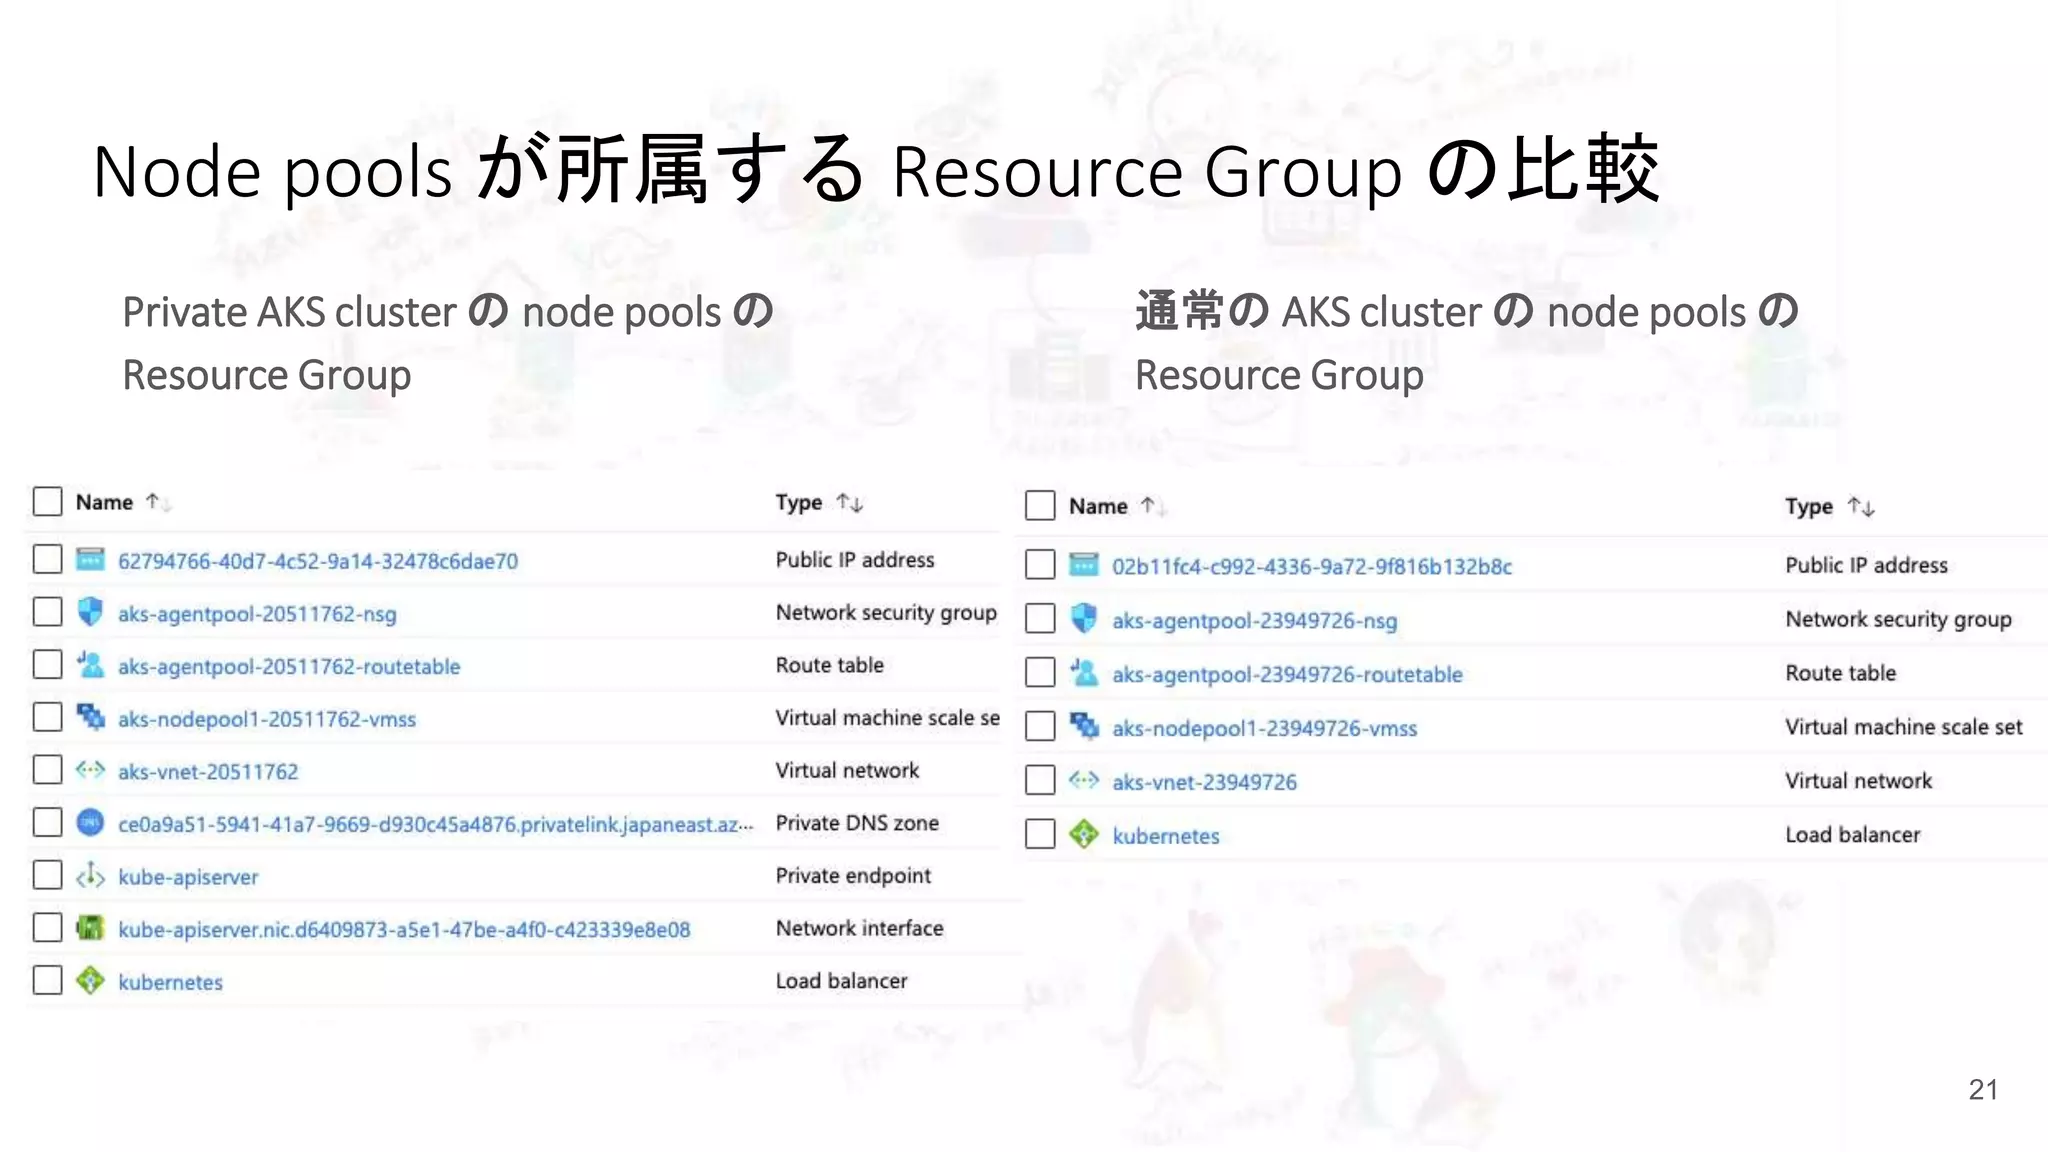This screenshot has height=1152, width=2048.
Task: Click virtual network icon of aks-vnet-23949726
Action: click(x=1084, y=780)
